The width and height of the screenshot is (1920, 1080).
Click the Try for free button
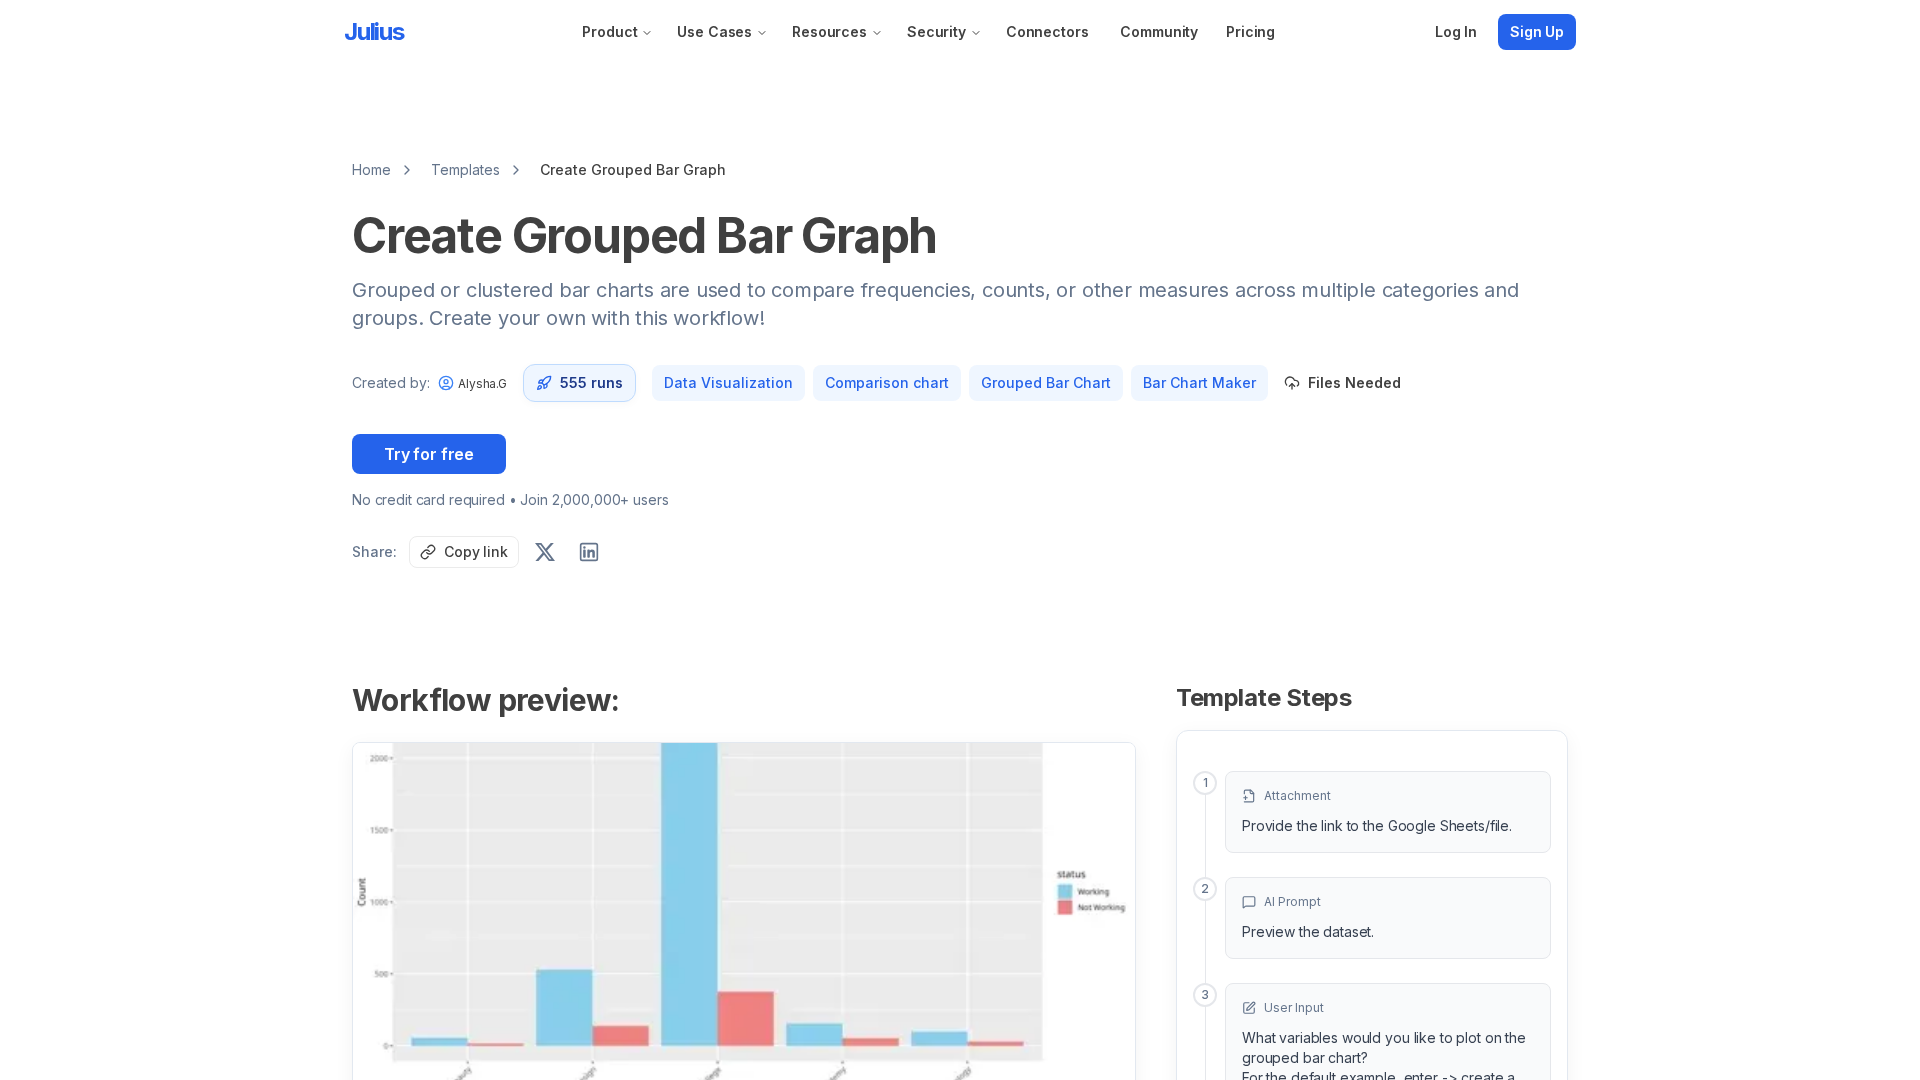429,454
